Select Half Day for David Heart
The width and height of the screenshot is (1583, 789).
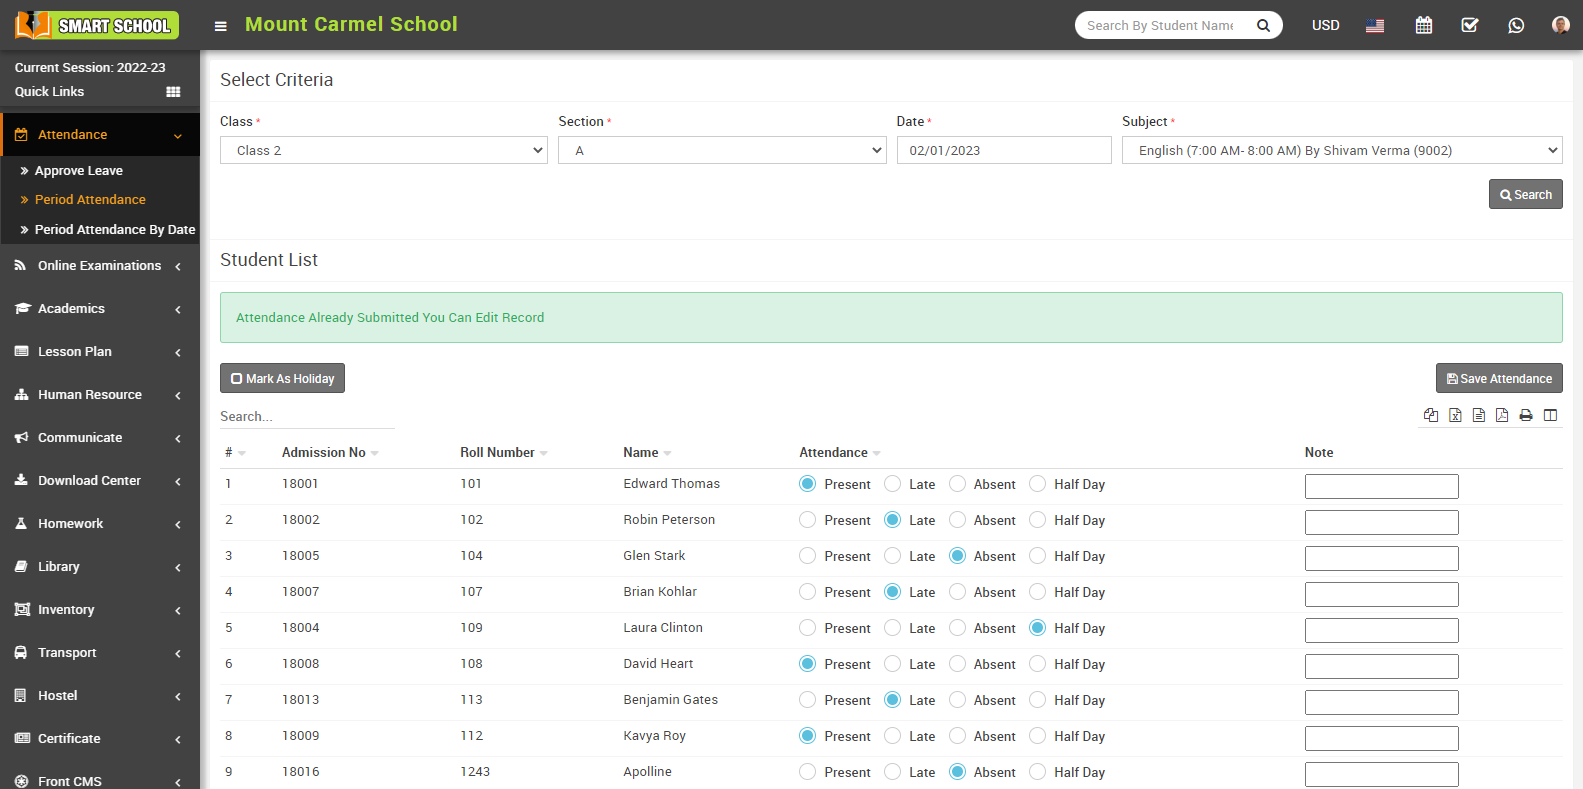point(1037,664)
